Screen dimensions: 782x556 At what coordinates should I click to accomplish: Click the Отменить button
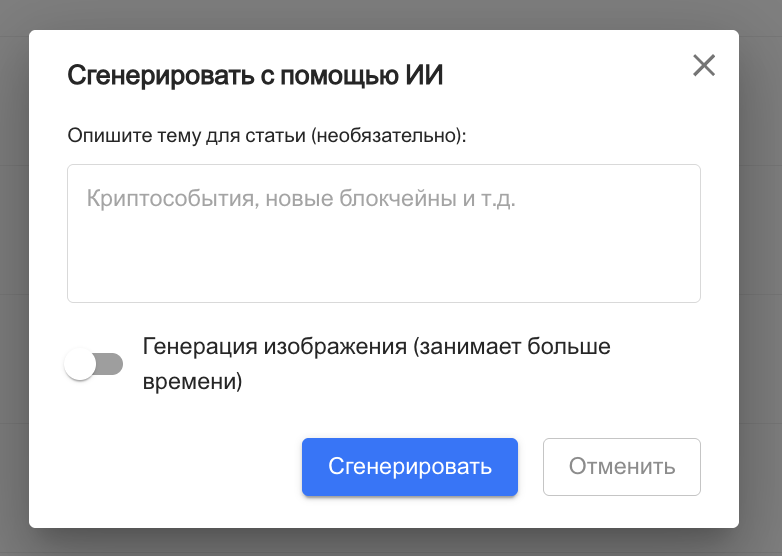click(621, 467)
